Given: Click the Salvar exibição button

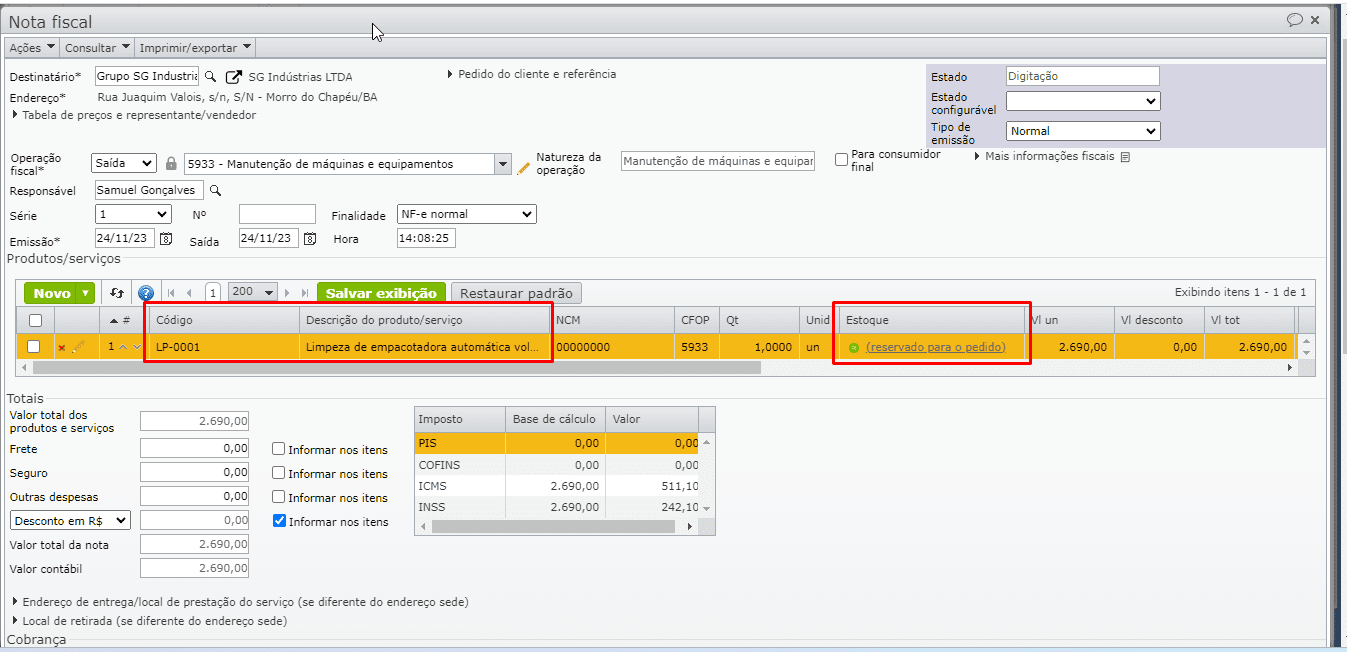Looking at the screenshot, I should [381, 293].
